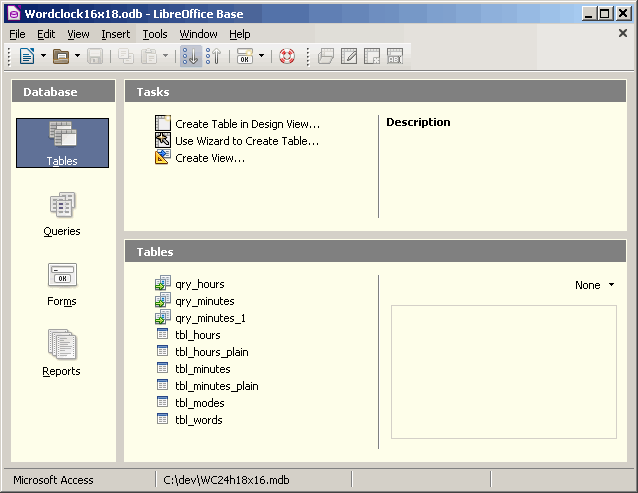Screen dimensions: 638x493
Task: Click the Form toolbar icon
Action: [245, 56]
